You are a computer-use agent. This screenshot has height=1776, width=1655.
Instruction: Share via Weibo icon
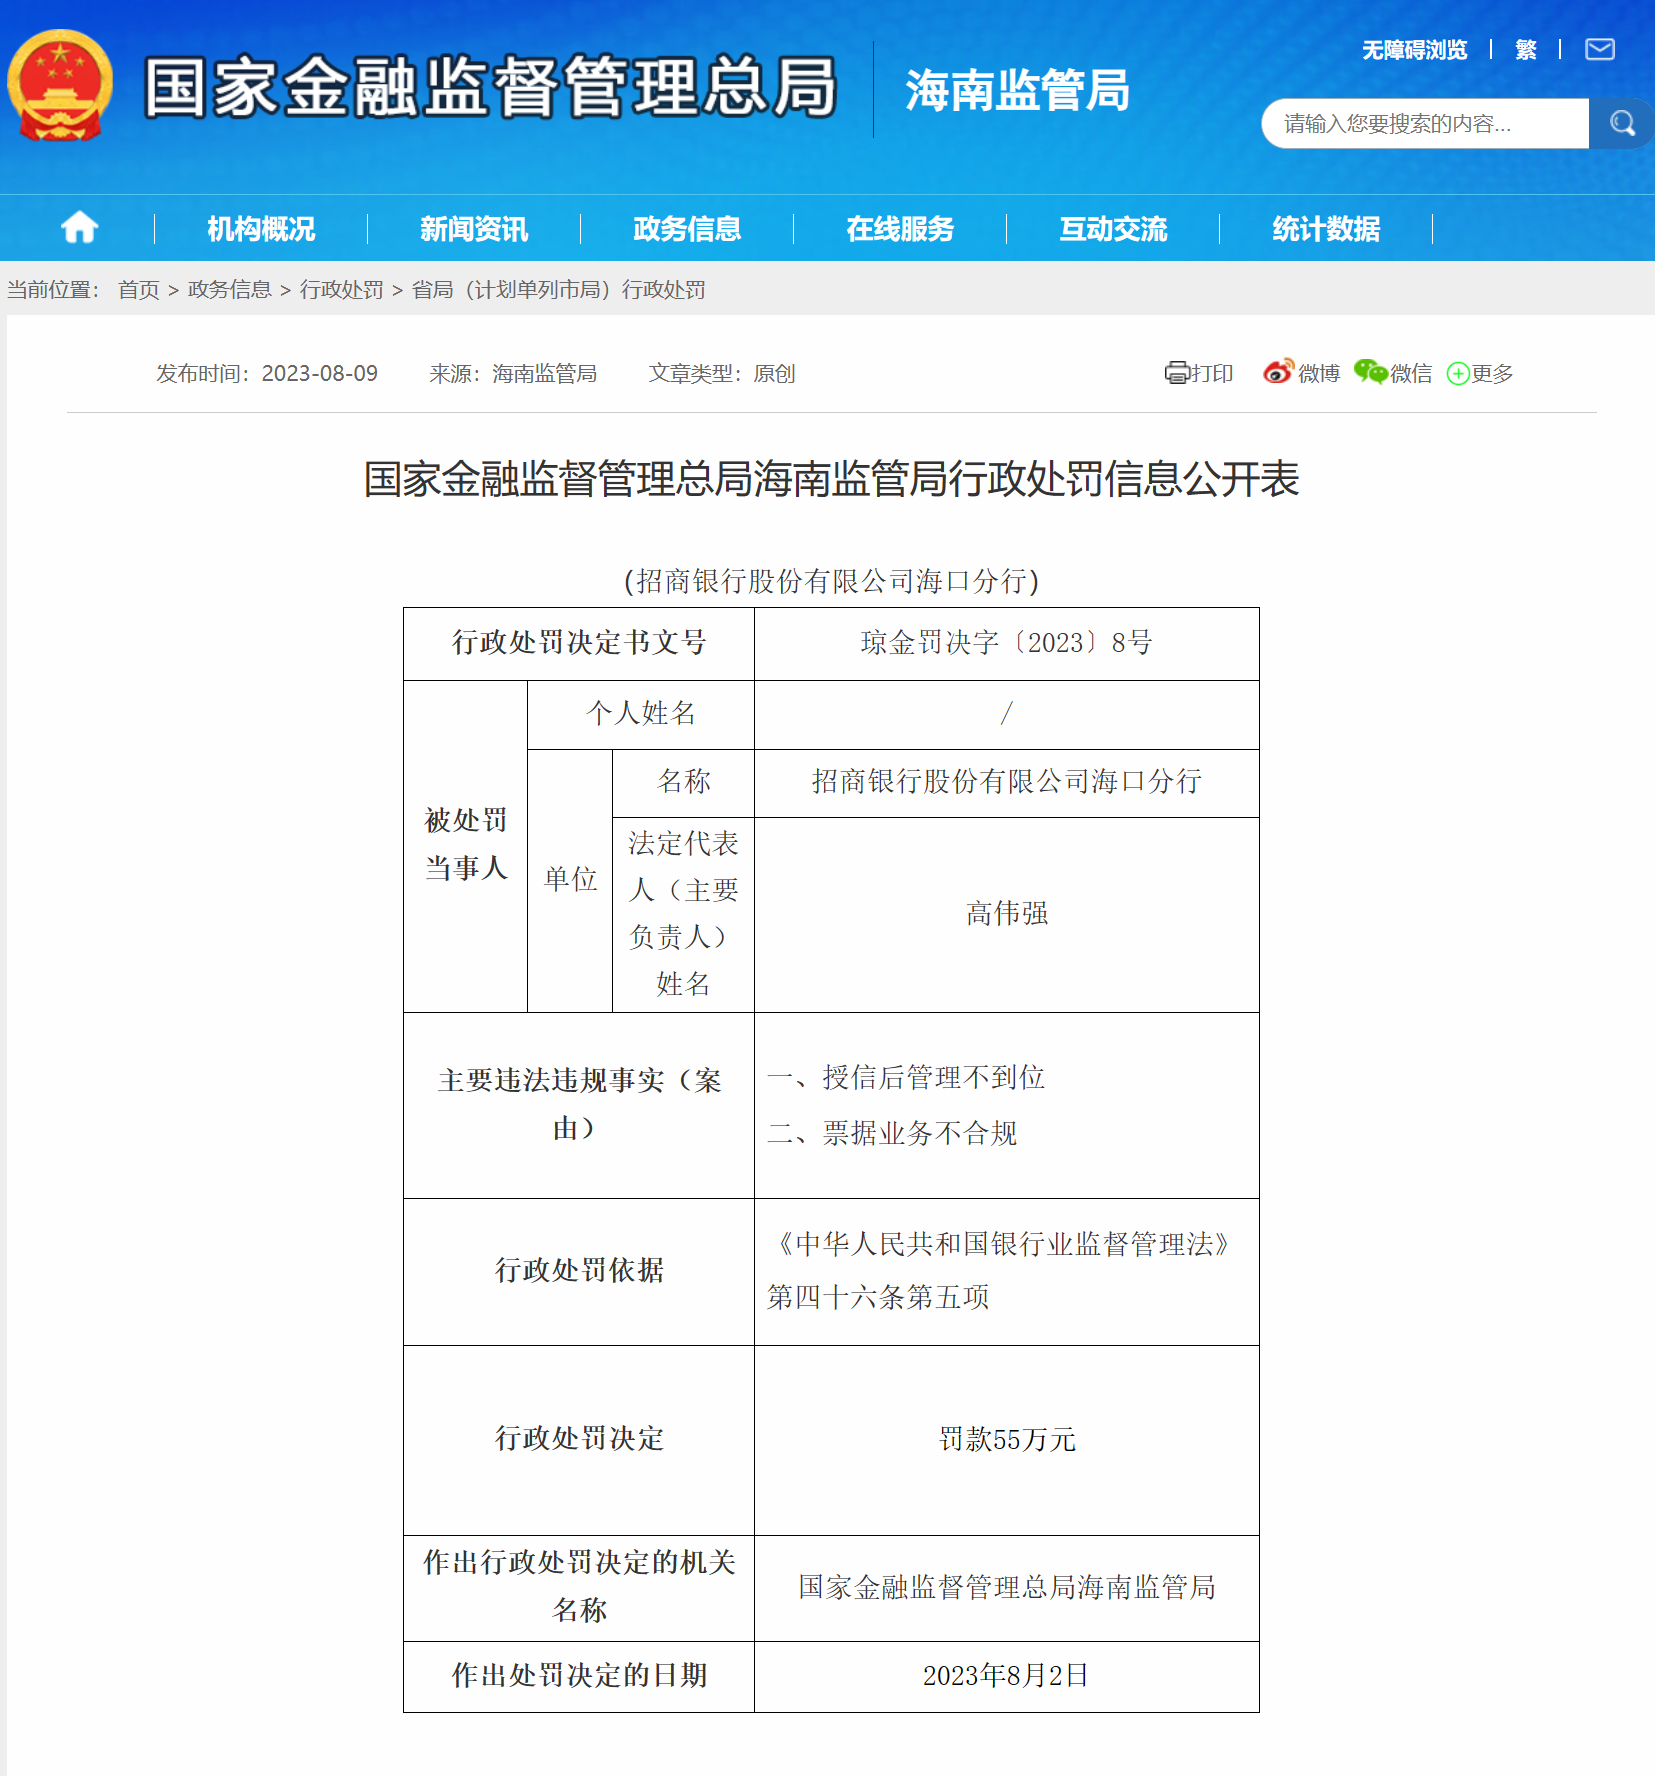tap(1278, 372)
